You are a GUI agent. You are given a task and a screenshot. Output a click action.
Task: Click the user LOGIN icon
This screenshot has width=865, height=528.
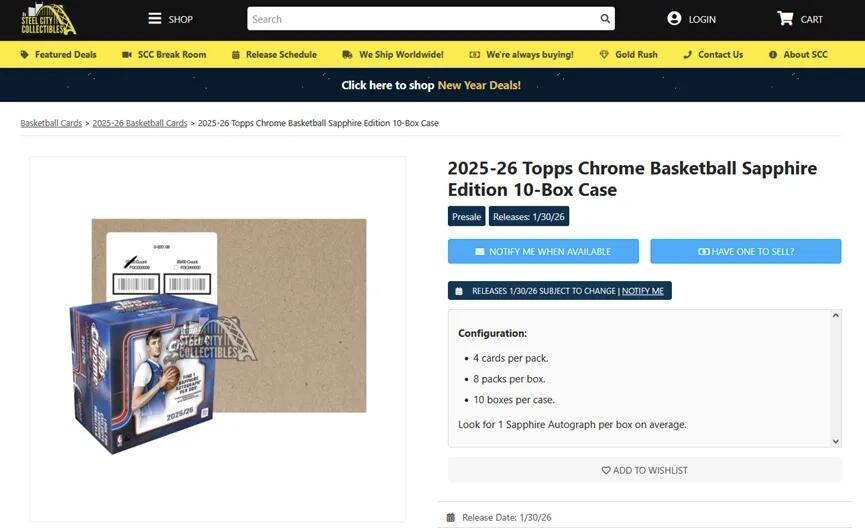click(x=674, y=19)
